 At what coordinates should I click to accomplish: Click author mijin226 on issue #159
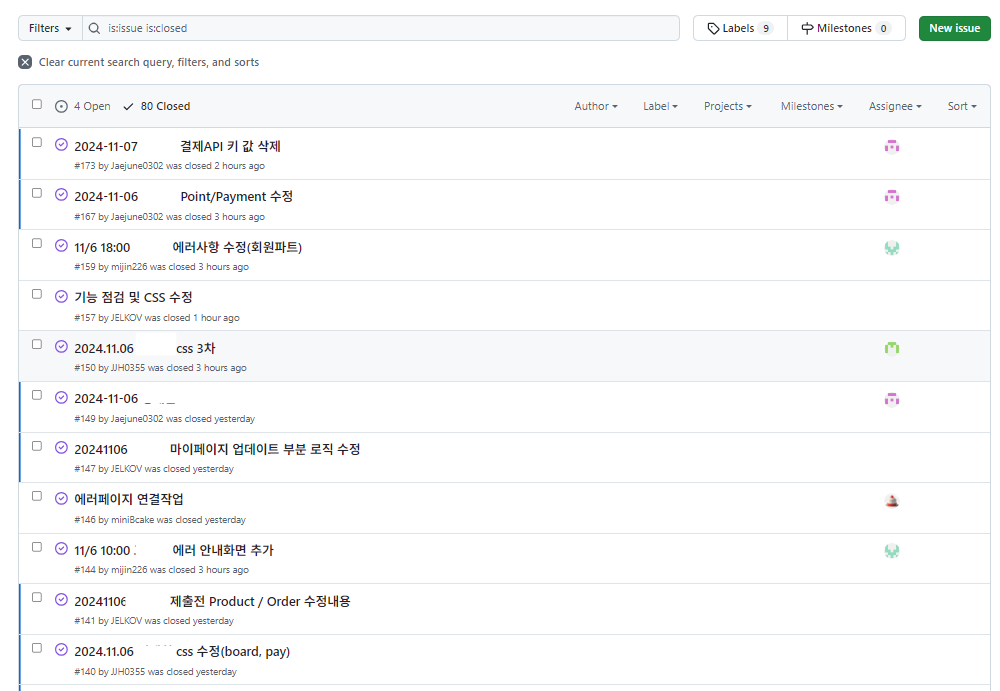pos(129,267)
